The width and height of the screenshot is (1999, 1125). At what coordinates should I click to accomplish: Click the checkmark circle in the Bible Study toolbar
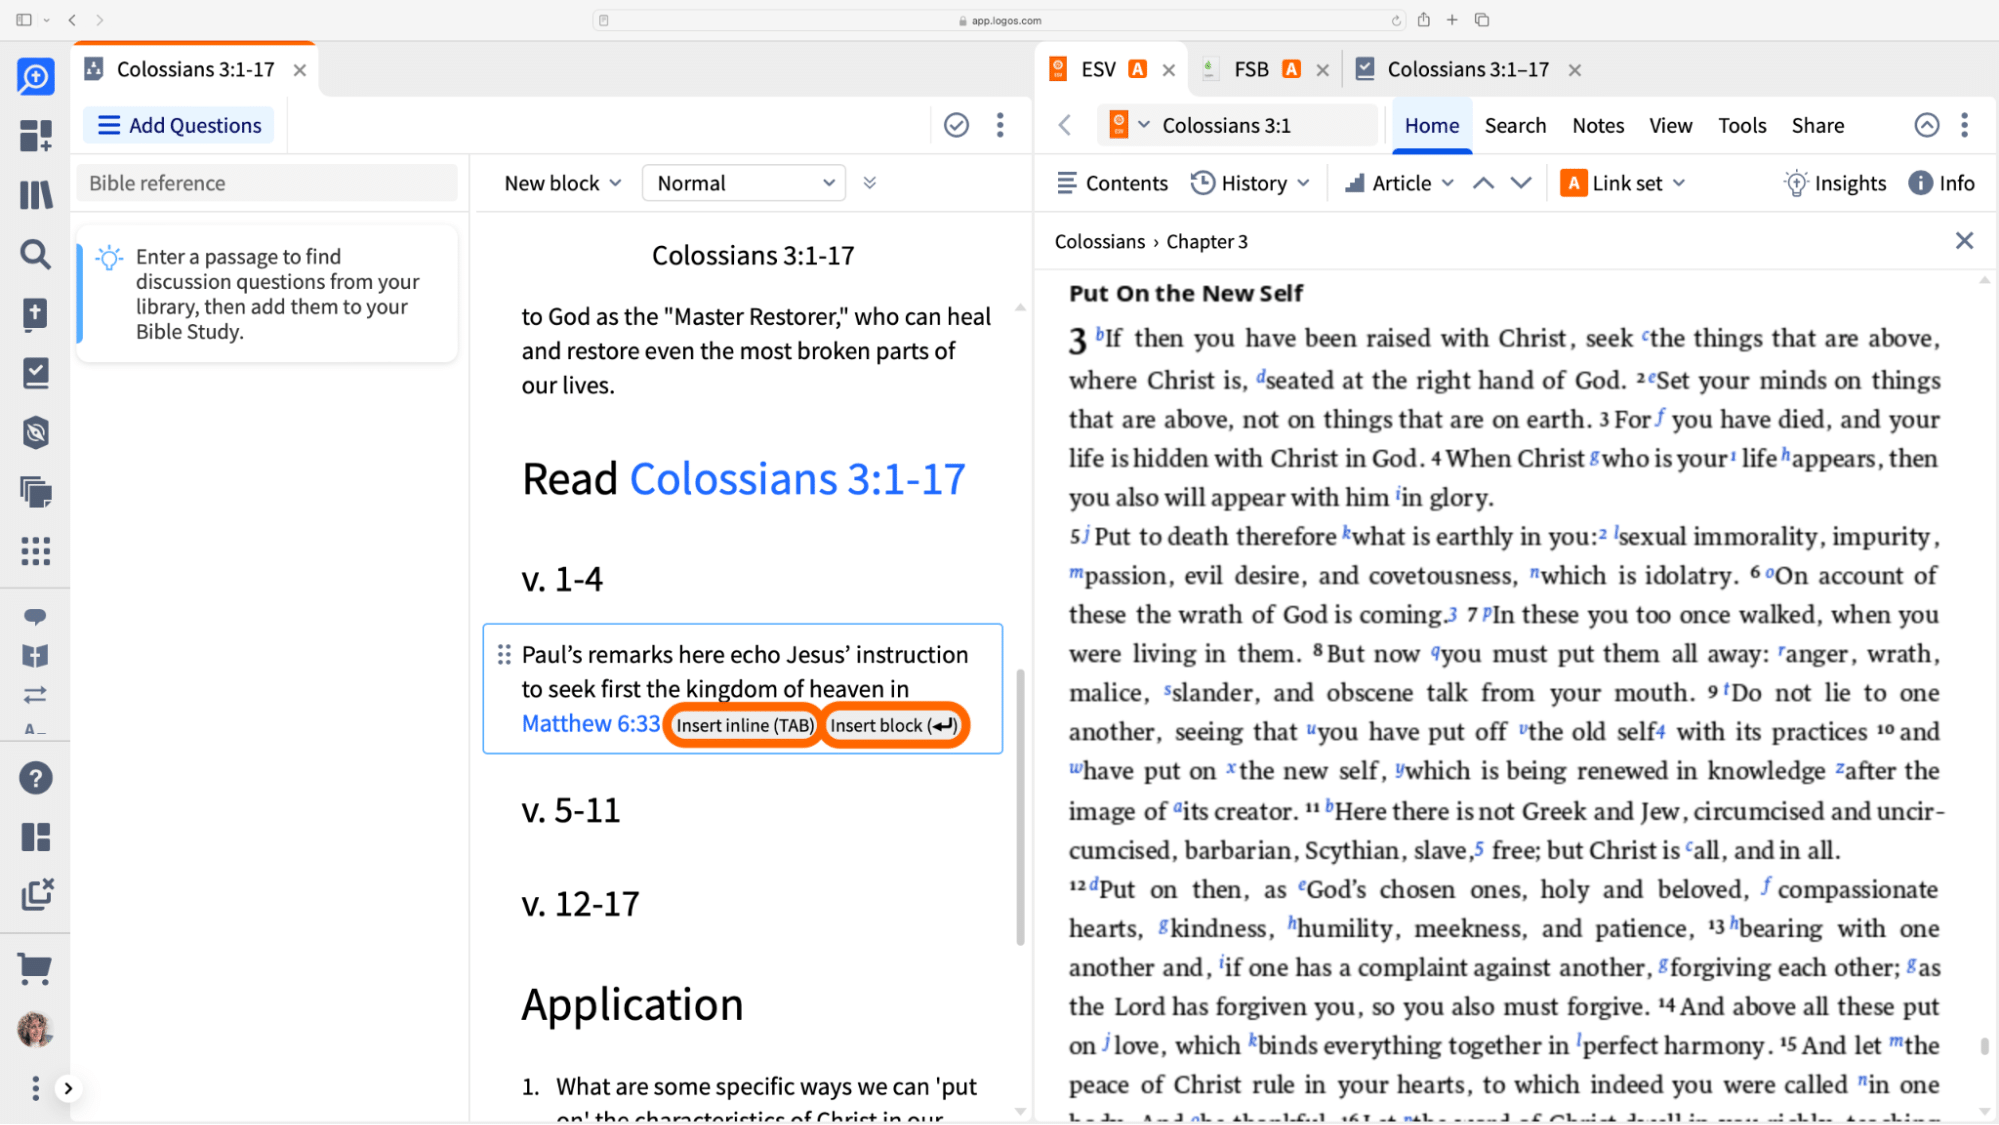pos(956,125)
